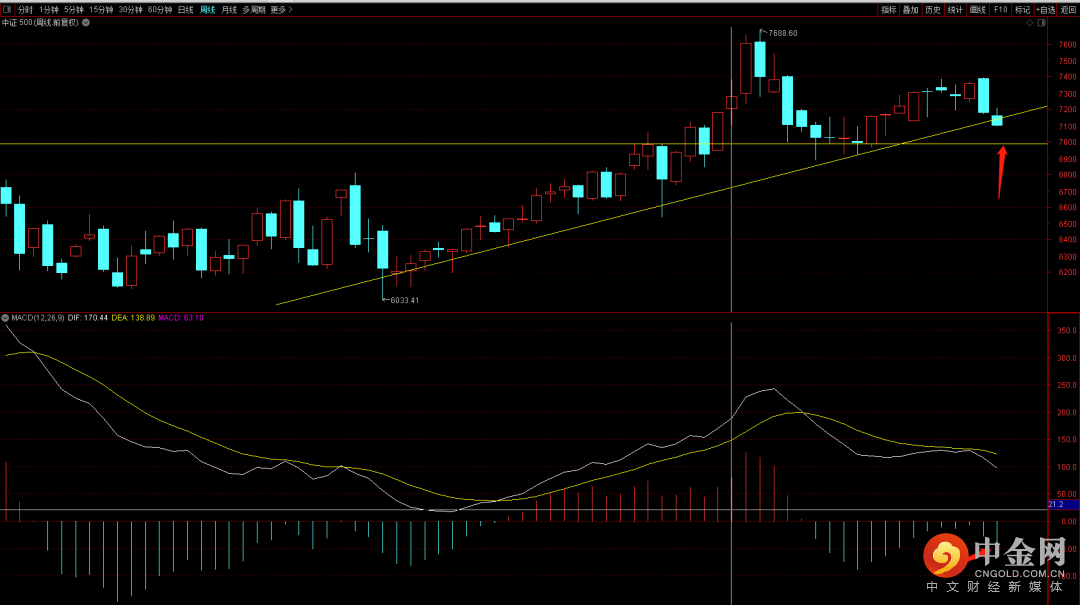The height and width of the screenshot is (605, 1080).
Task: Click 返回 to go back
Action: (x=1069, y=9)
